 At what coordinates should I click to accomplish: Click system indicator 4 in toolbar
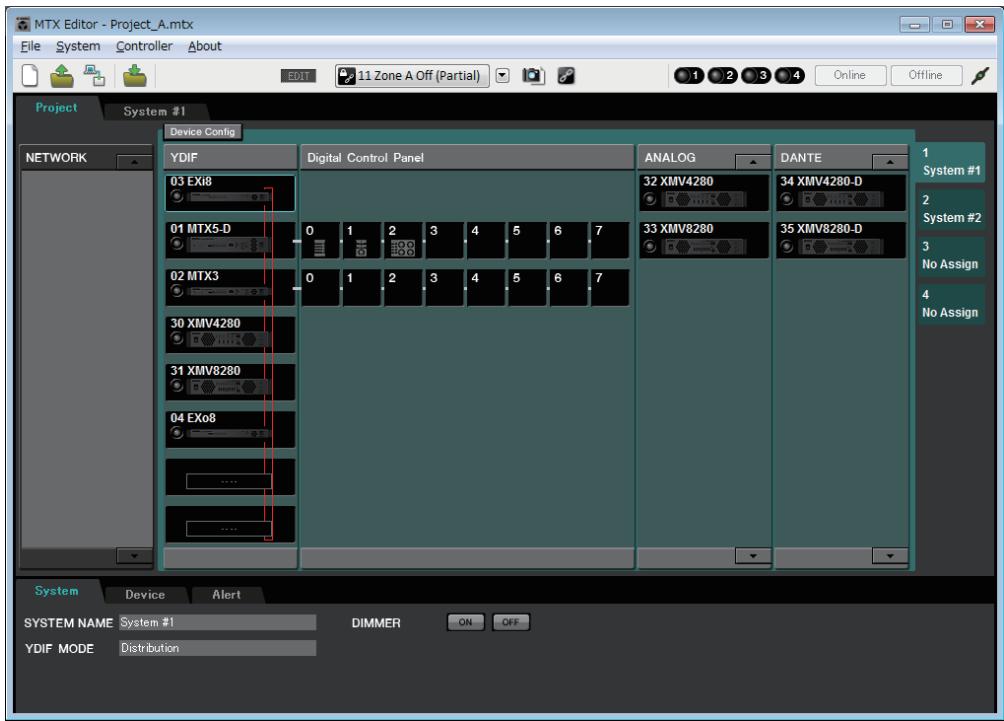(789, 76)
